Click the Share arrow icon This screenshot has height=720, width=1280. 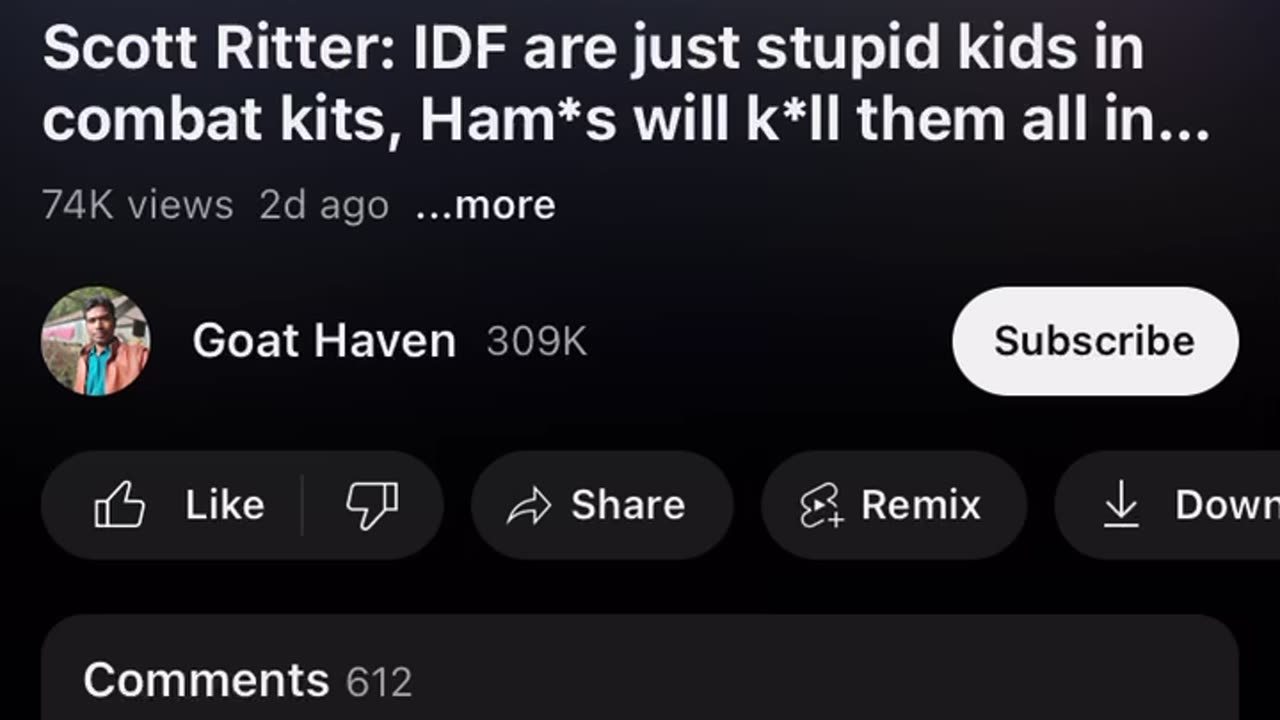click(x=529, y=506)
